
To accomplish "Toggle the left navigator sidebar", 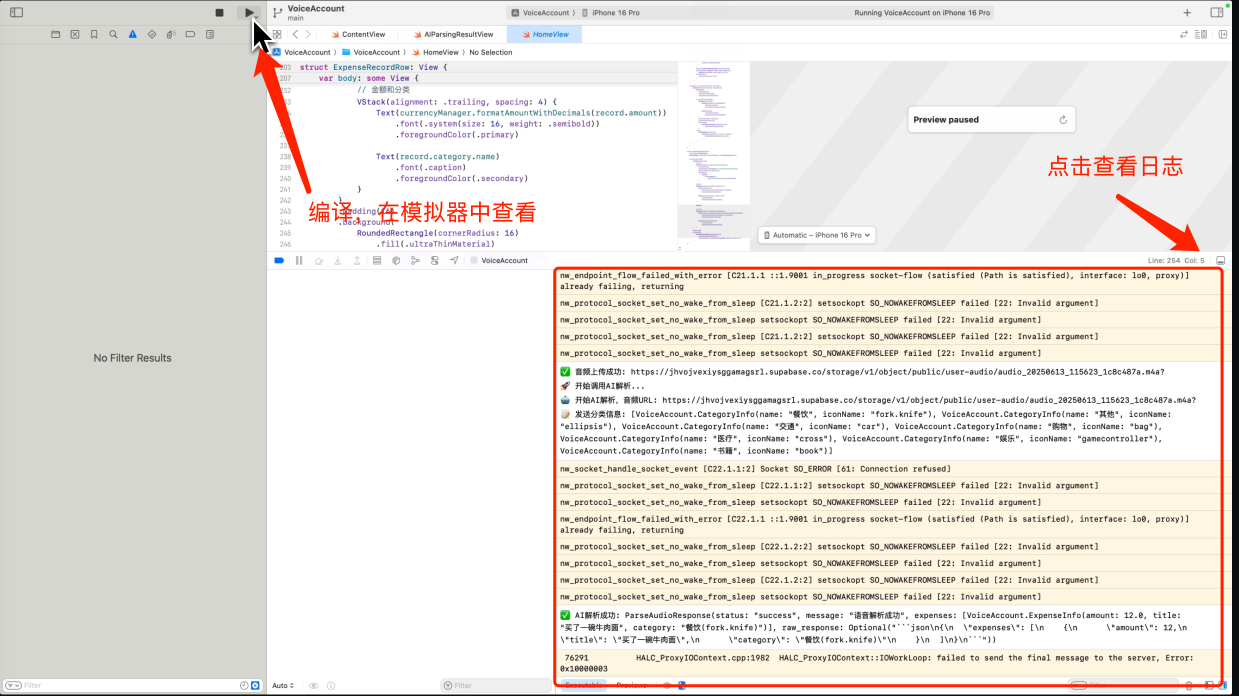I will [x=16, y=12].
